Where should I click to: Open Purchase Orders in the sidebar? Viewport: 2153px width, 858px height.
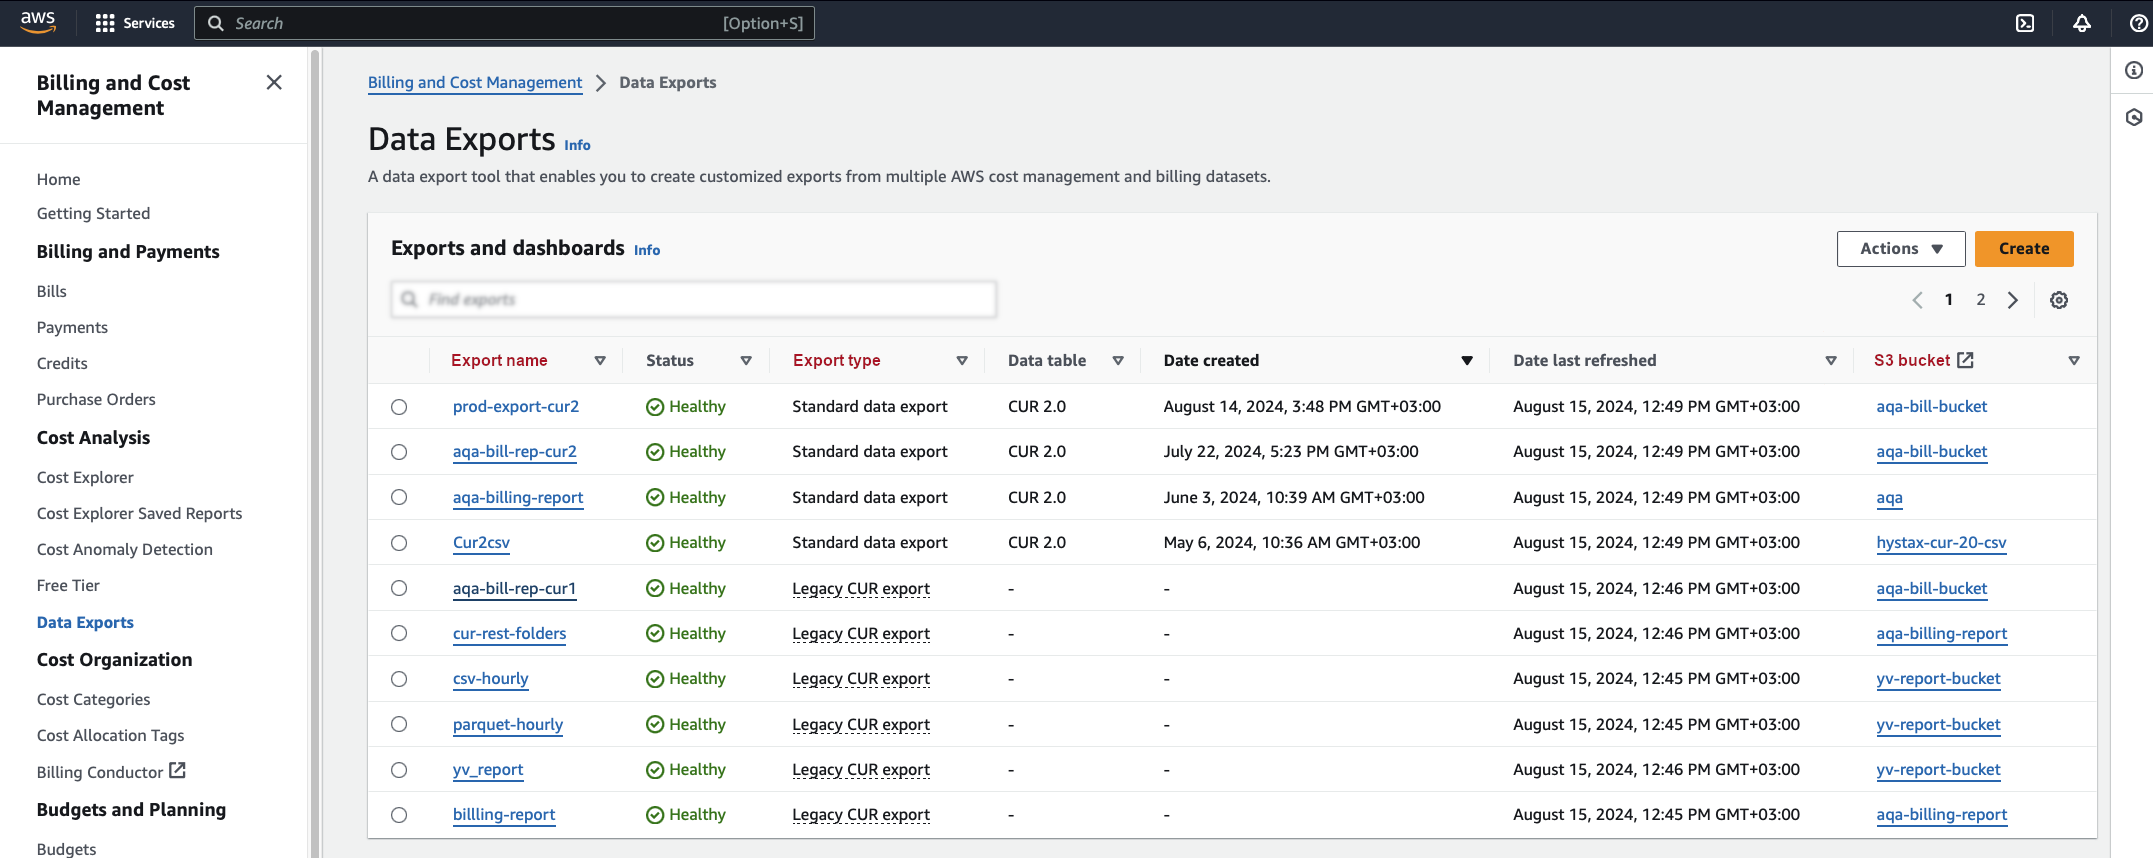tap(96, 399)
